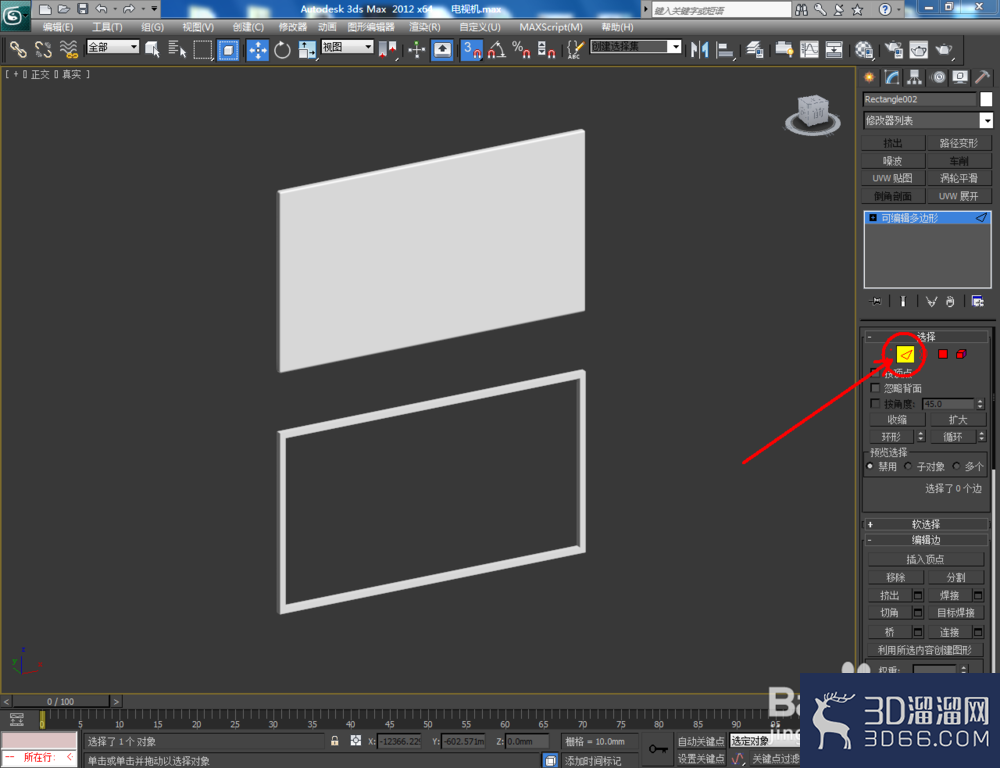Toggle the Angle Snap icon
Image resolution: width=1000 pixels, height=768 pixels.
pyautogui.click(x=497, y=49)
